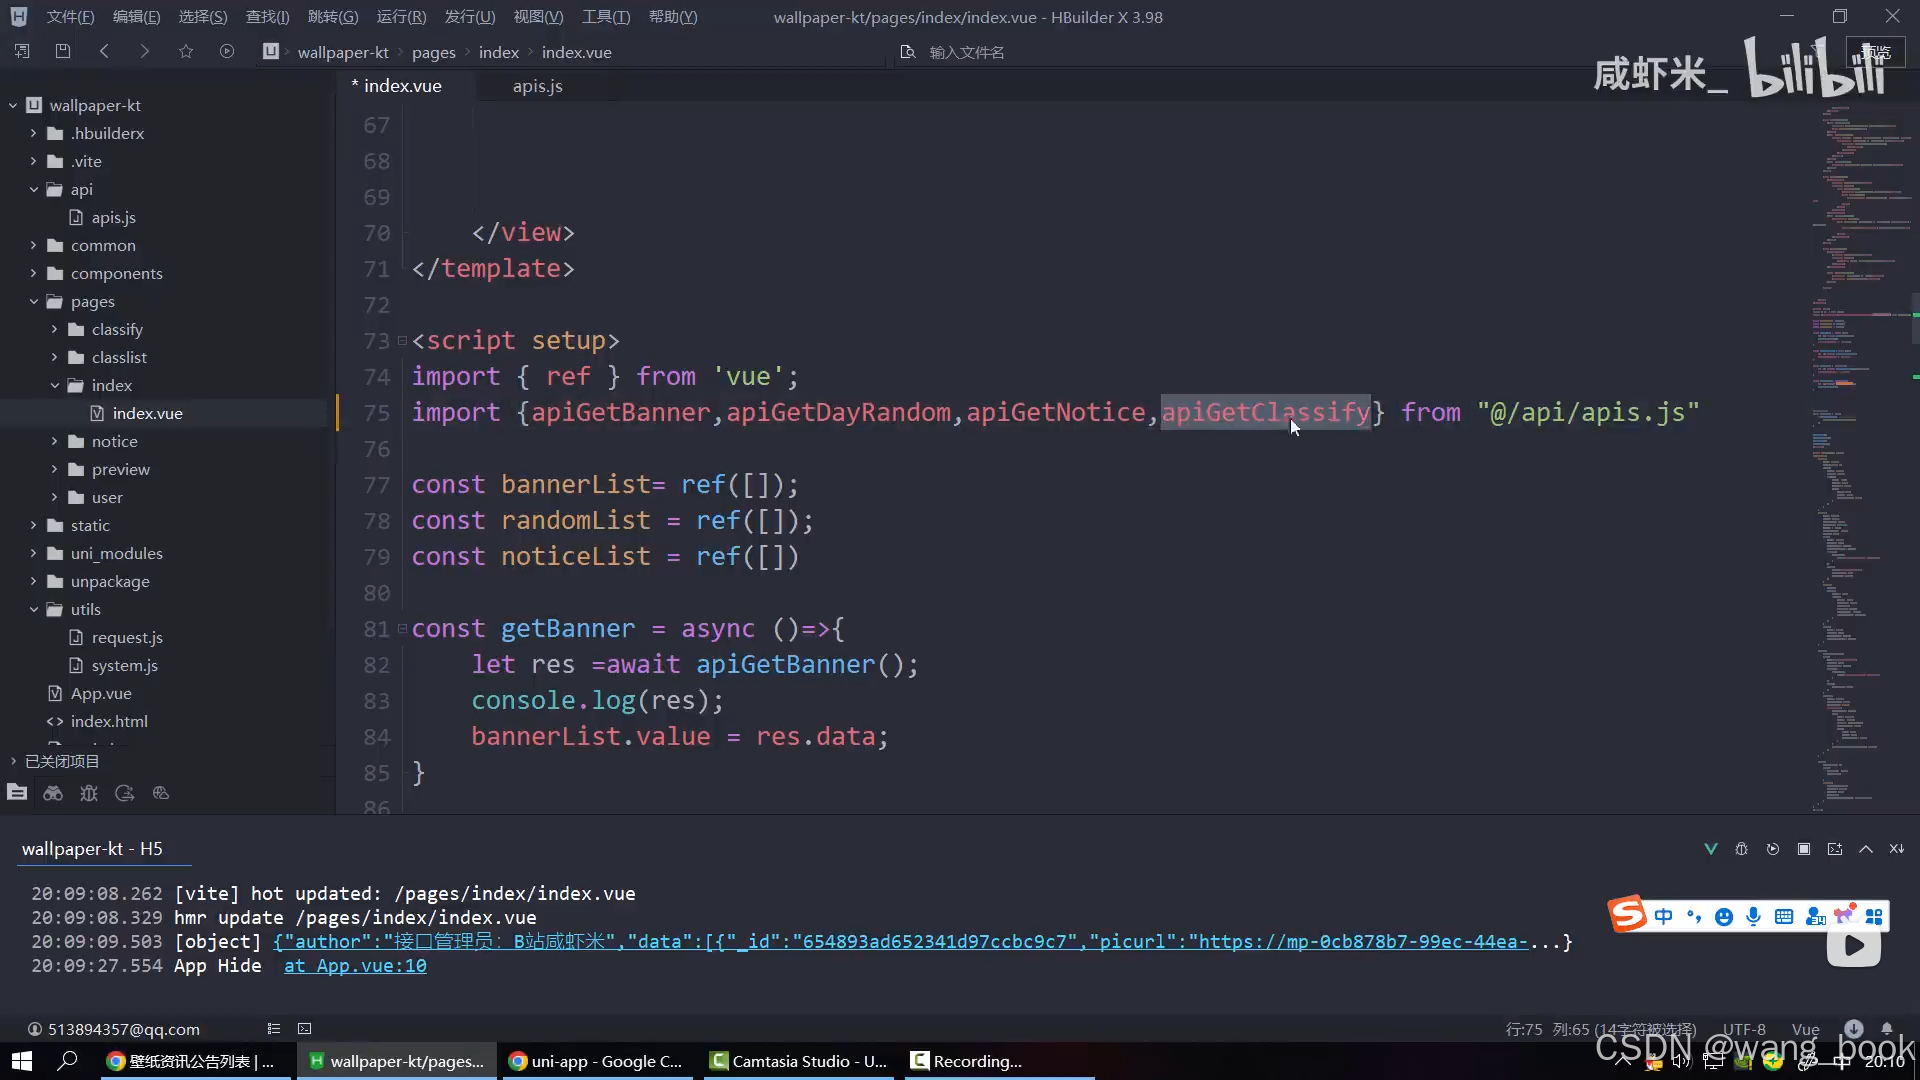
Task: Switch to the apis.js tab
Action: click(x=537, y=86)
